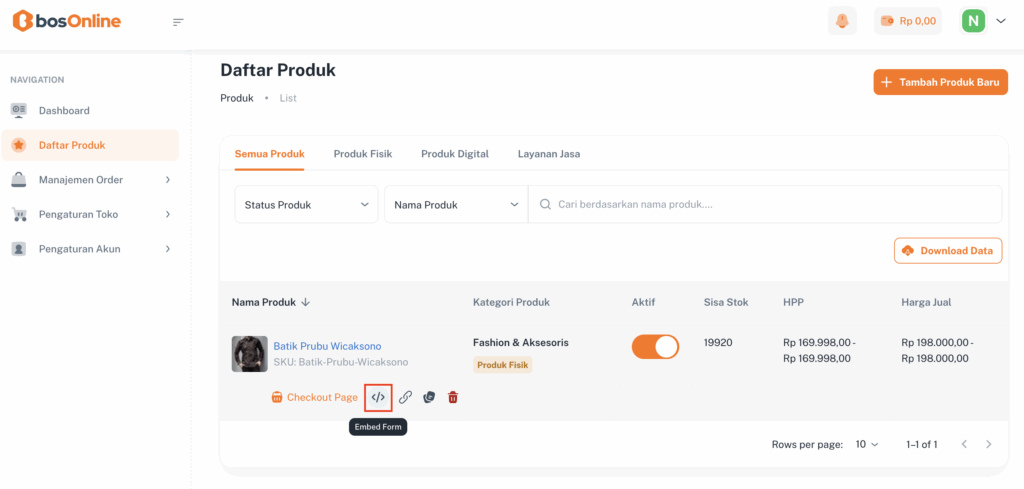Open the Batik Prubu Wicaksono product link

coord(327,346)
